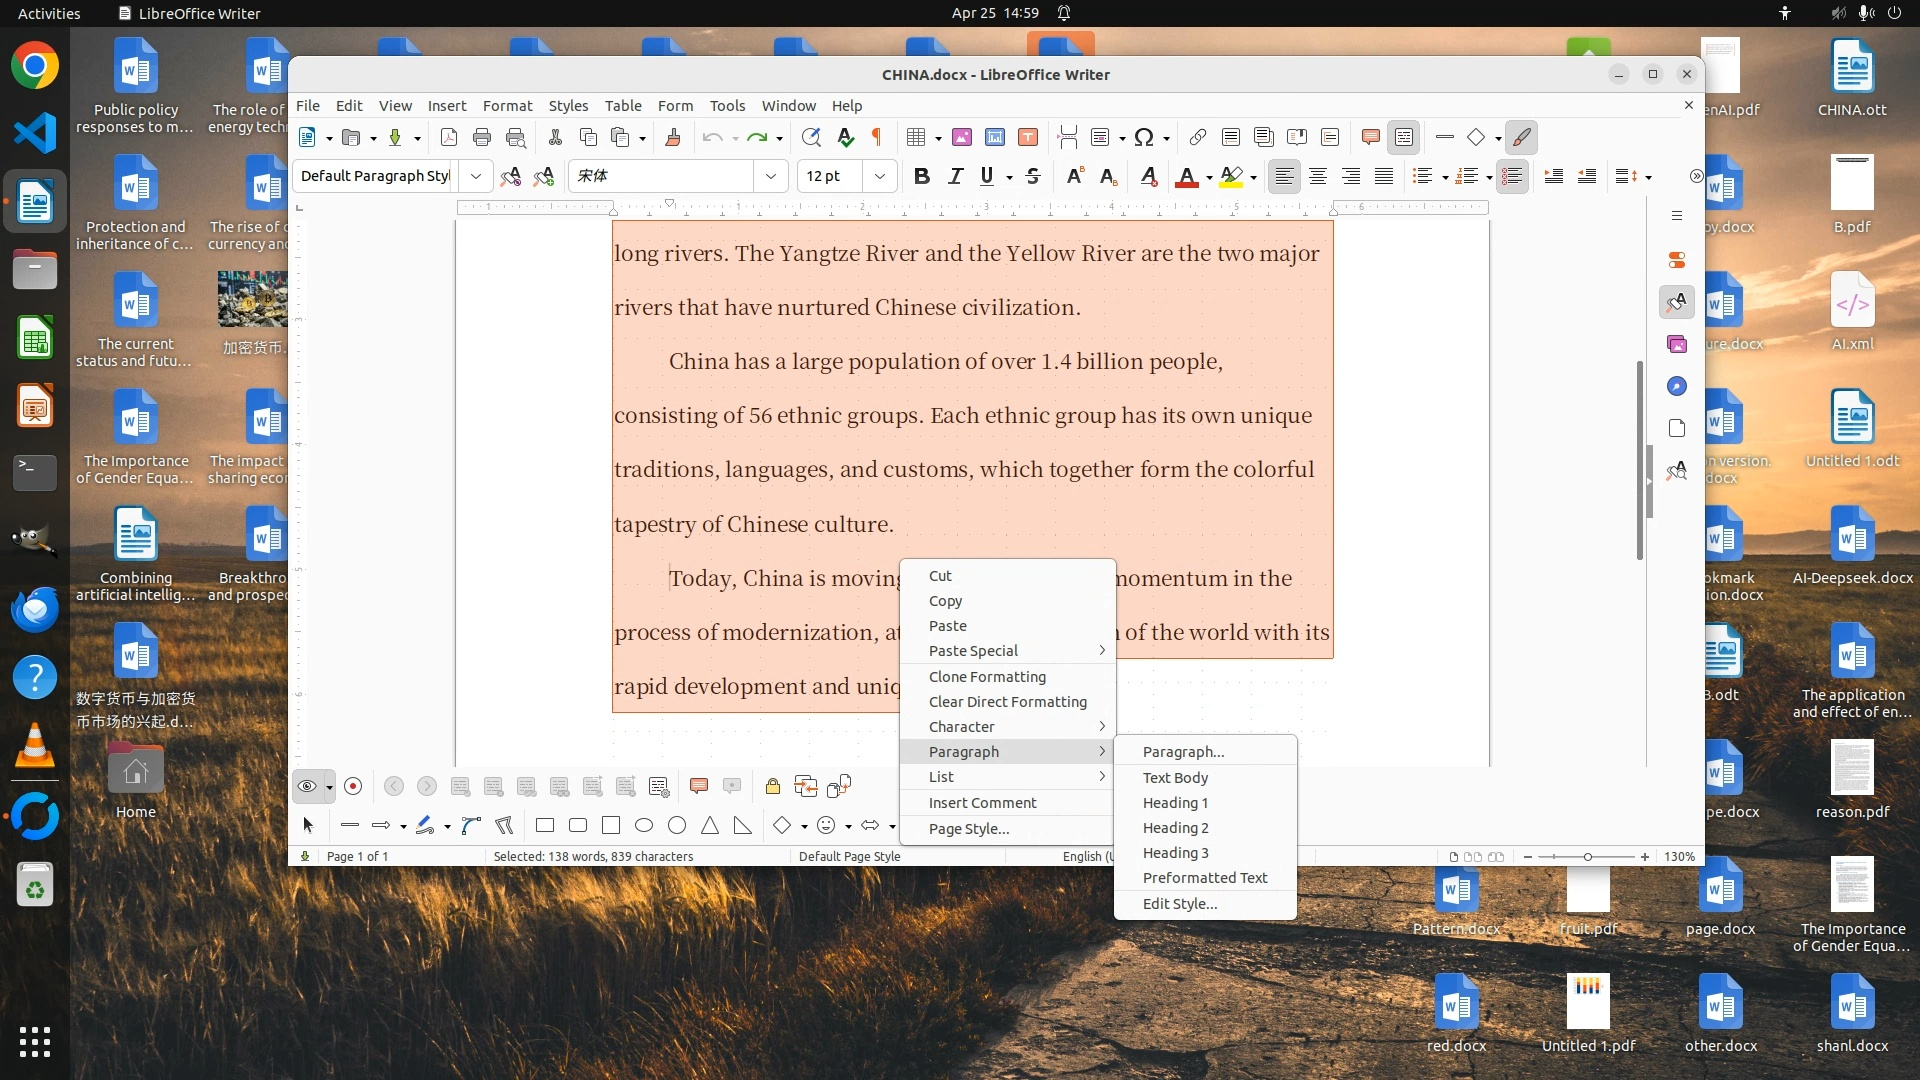Toggle Record Changes button
Screen dimensions: 1920x1080
[x=353, y=787]
